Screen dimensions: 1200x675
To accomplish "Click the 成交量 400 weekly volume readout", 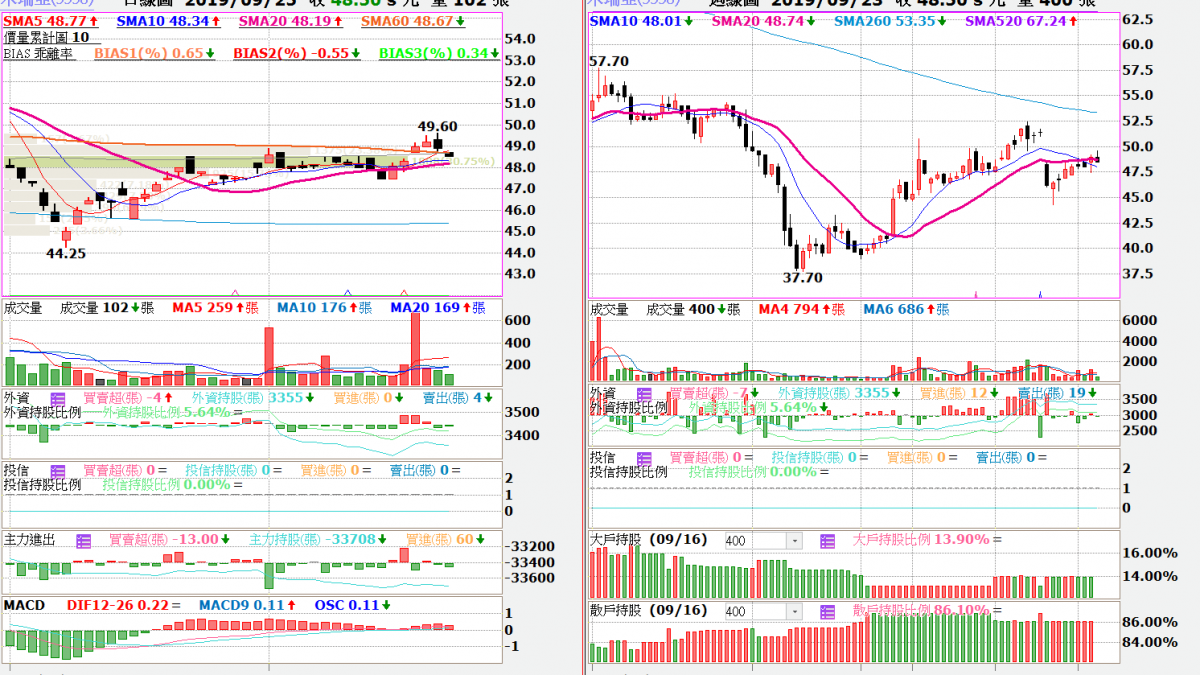I will pos(694,309).
